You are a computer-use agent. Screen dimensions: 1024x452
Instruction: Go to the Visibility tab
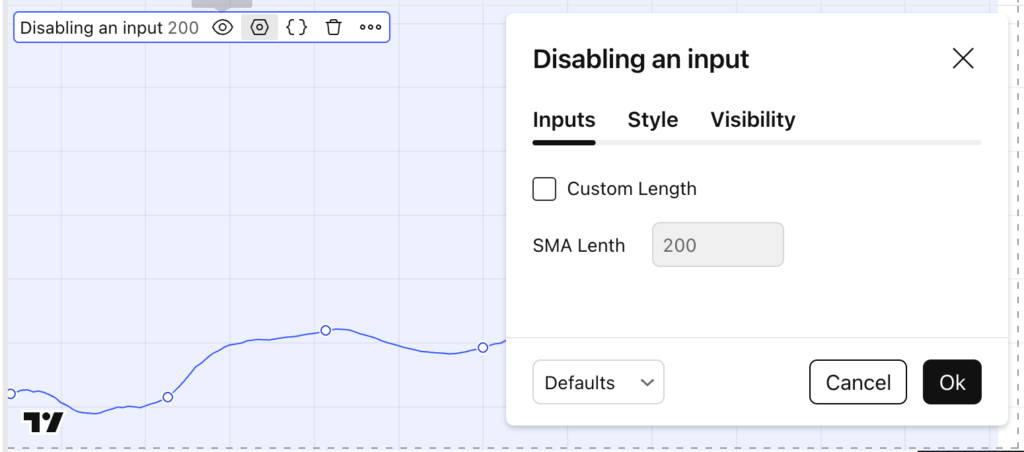pos(752,120)
